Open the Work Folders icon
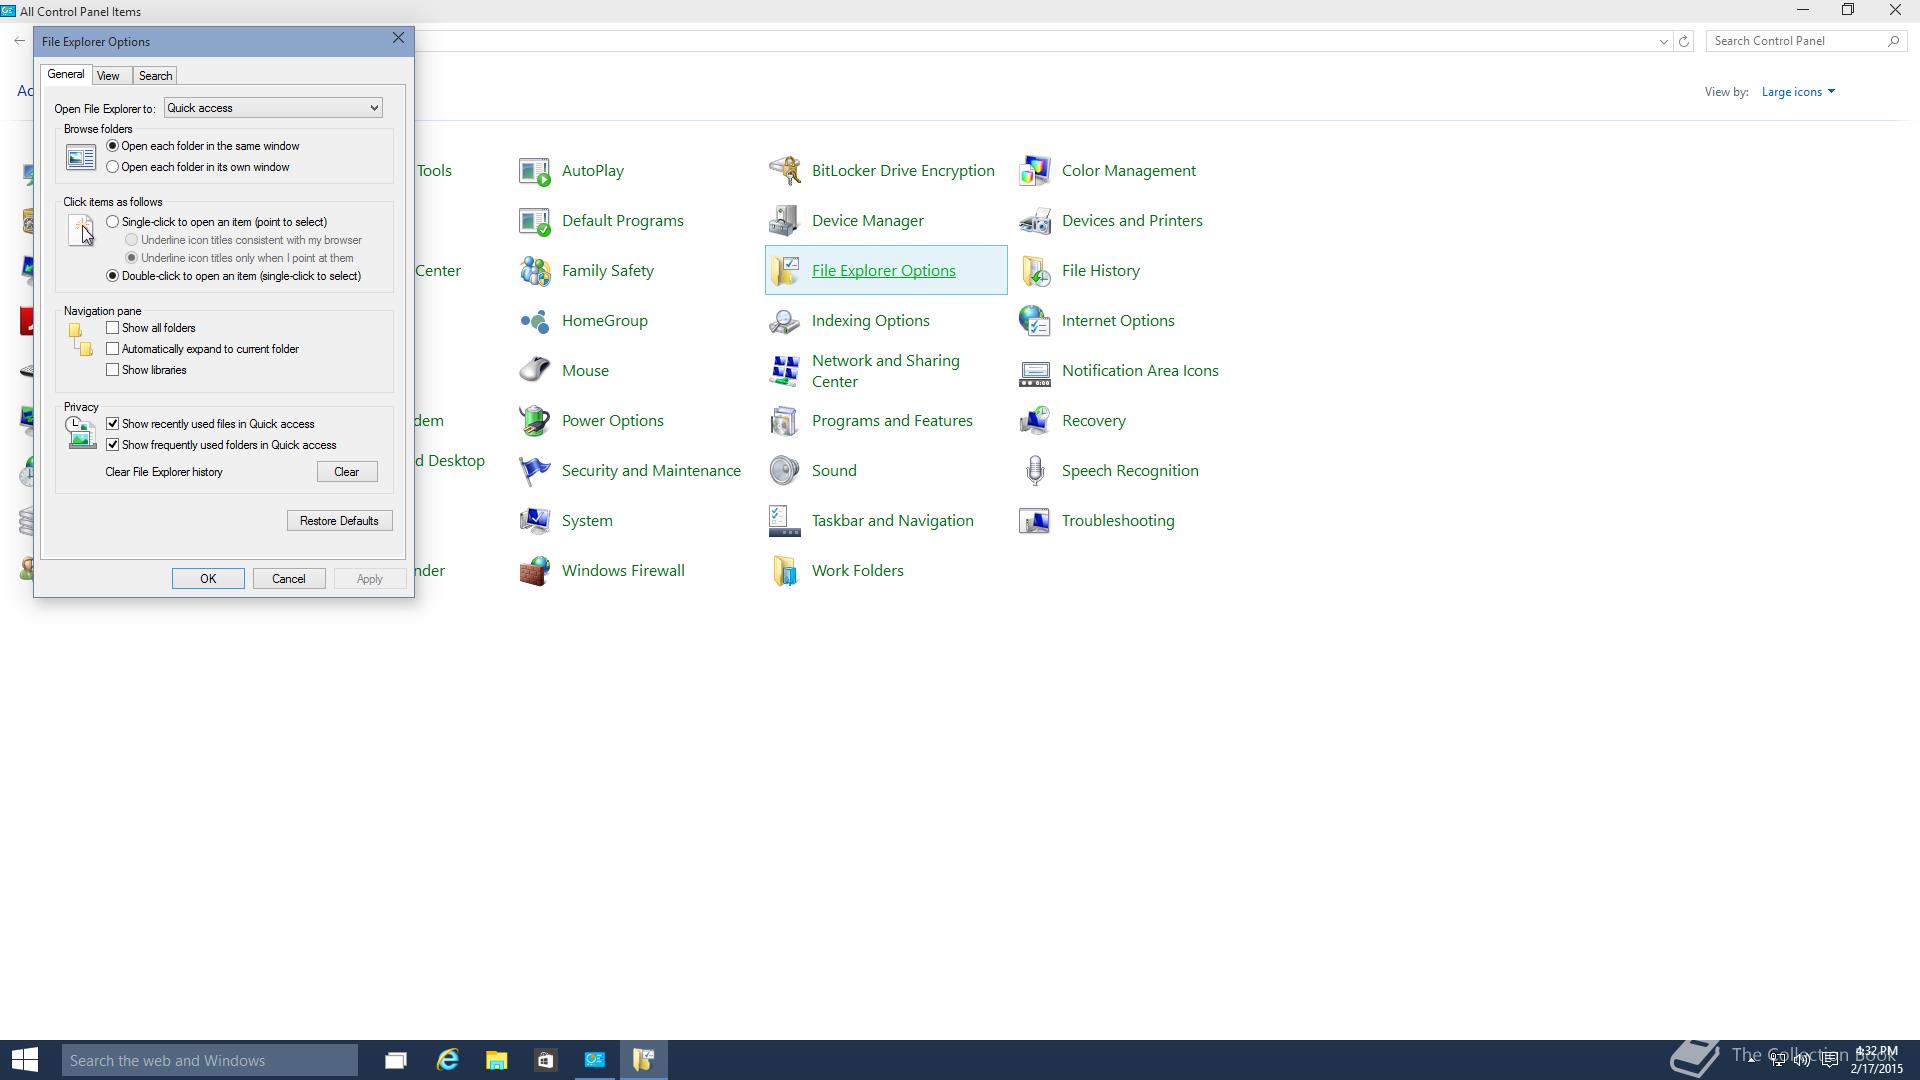The width and height of the screenshot is (1920, 1080). 785,571
